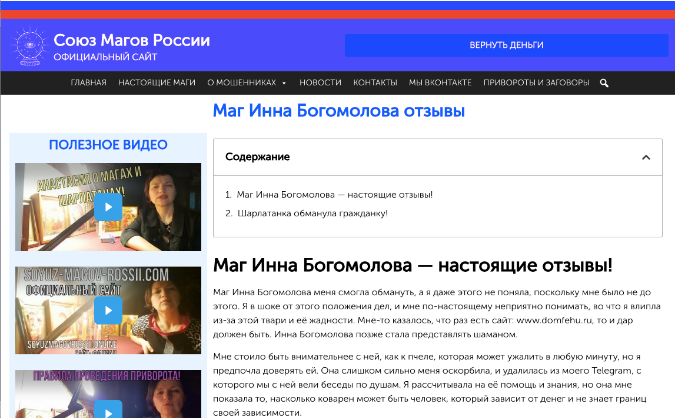This screenshot has width=675, height=418.
Task: Click the Союз Магов России crystal ball logo
Action: point(29,46)
